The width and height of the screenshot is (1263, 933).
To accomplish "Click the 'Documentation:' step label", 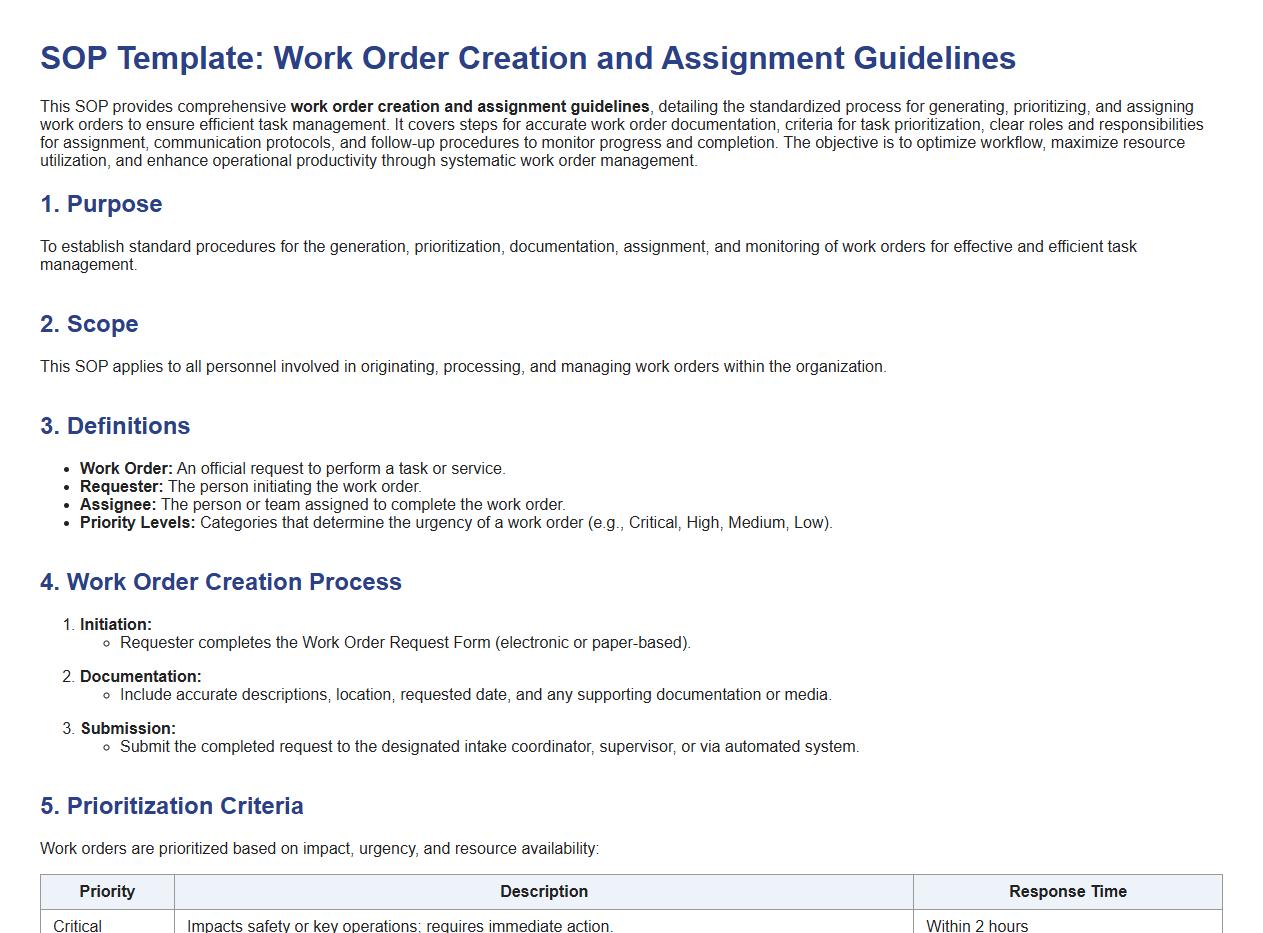I will point(141,677).
